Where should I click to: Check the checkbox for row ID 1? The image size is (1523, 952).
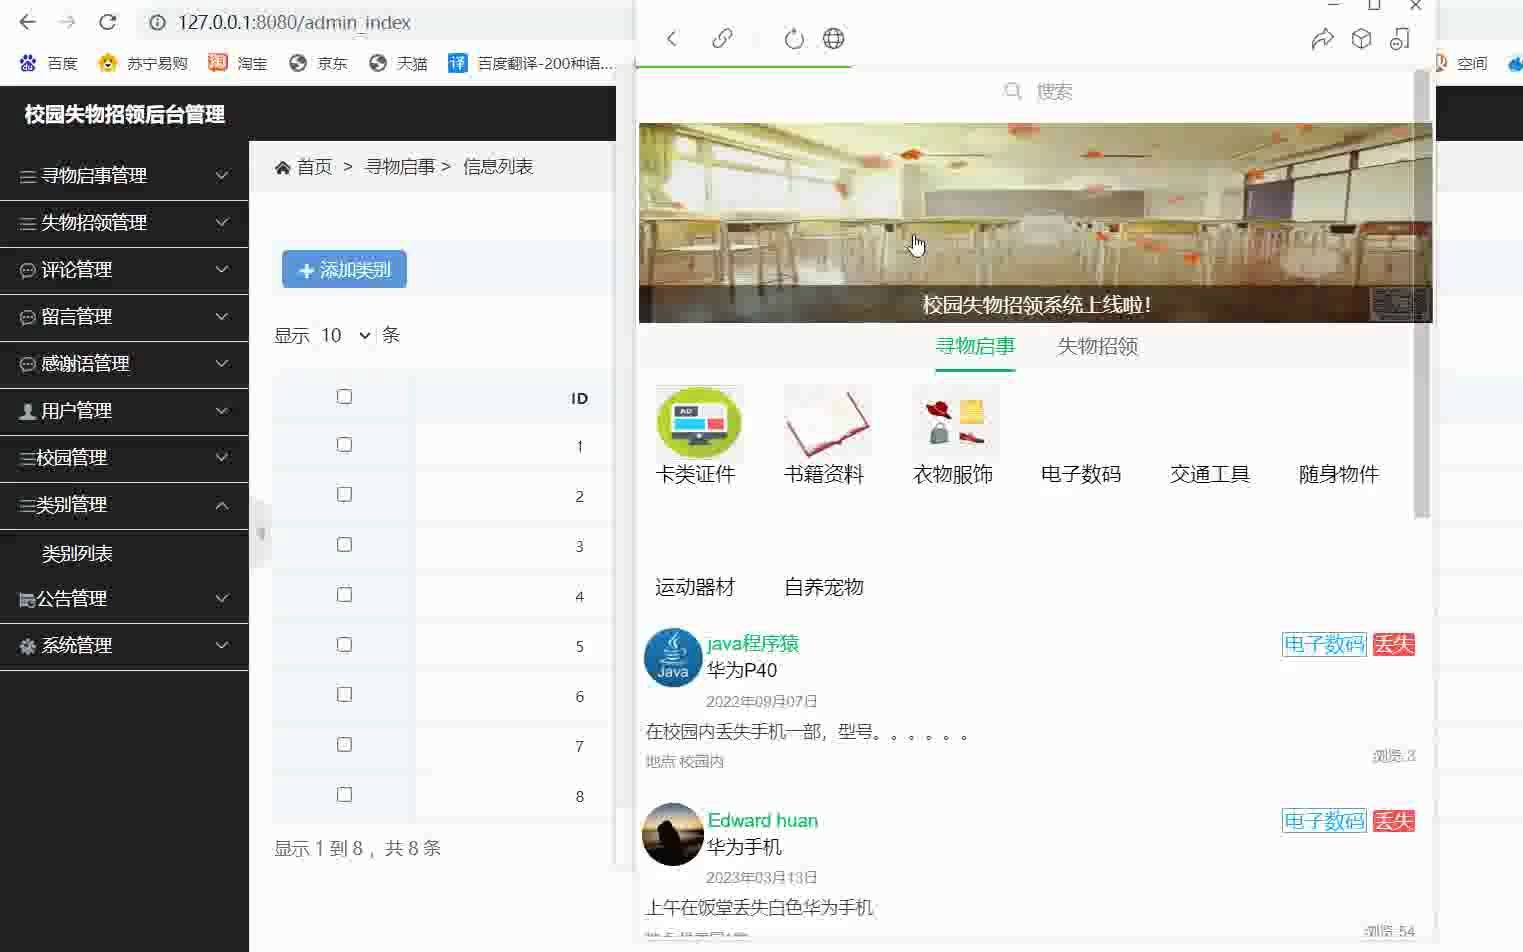pyautogui.click(x=344, y=444)
